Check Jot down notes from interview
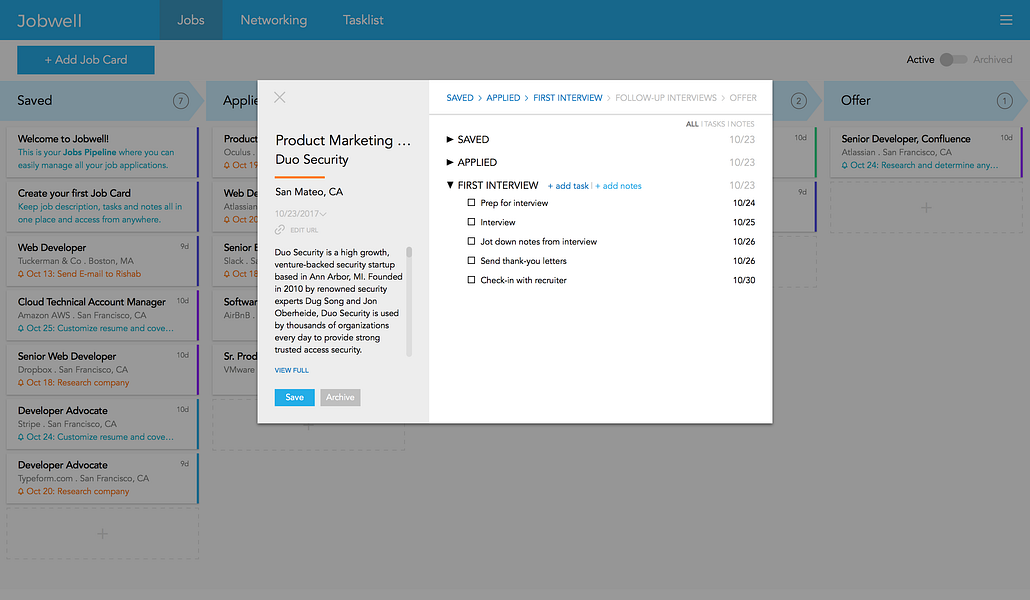This screenshot has height=600, width=1030. [x=471, y=241]
